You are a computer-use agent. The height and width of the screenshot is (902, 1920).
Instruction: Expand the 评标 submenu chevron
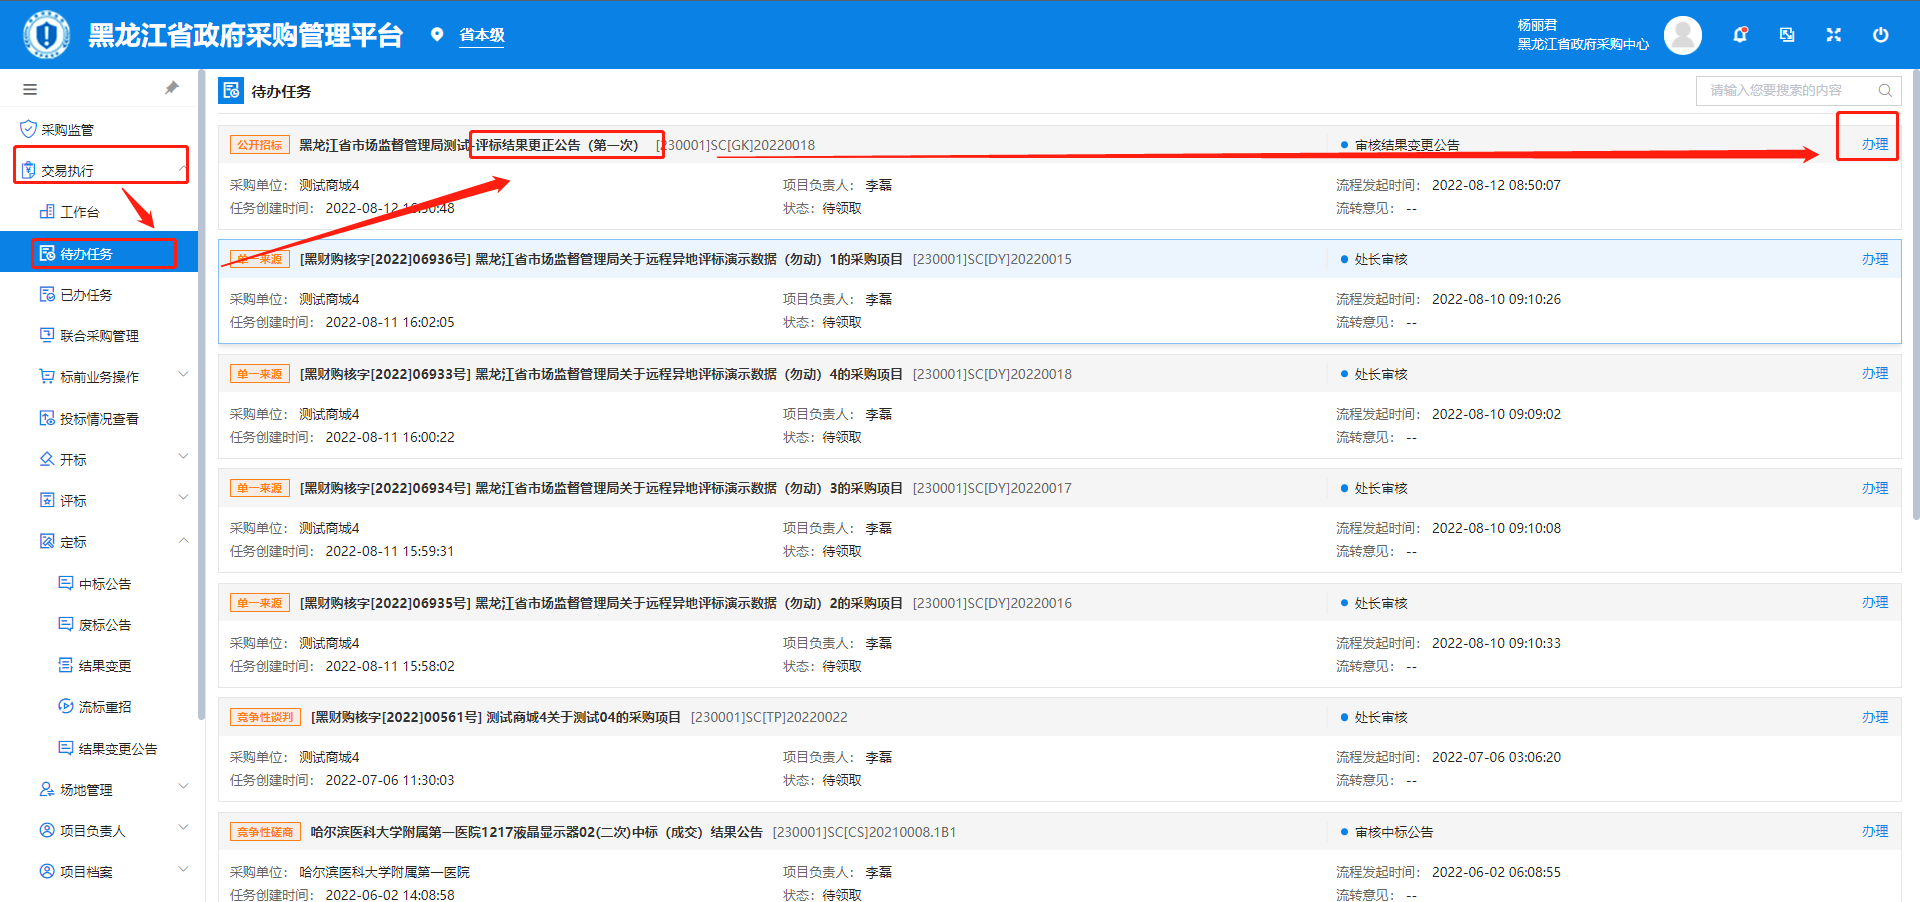coord(183,498)
